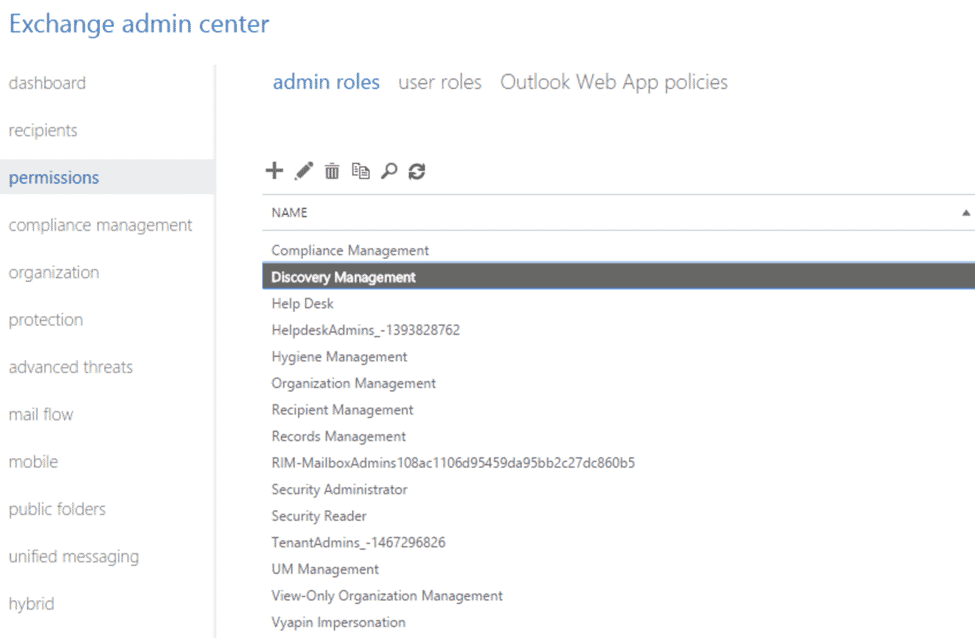The height and width of the screenshot is (638, 975).
Task: Go to compliance management
Action: [x=101, y=225]
